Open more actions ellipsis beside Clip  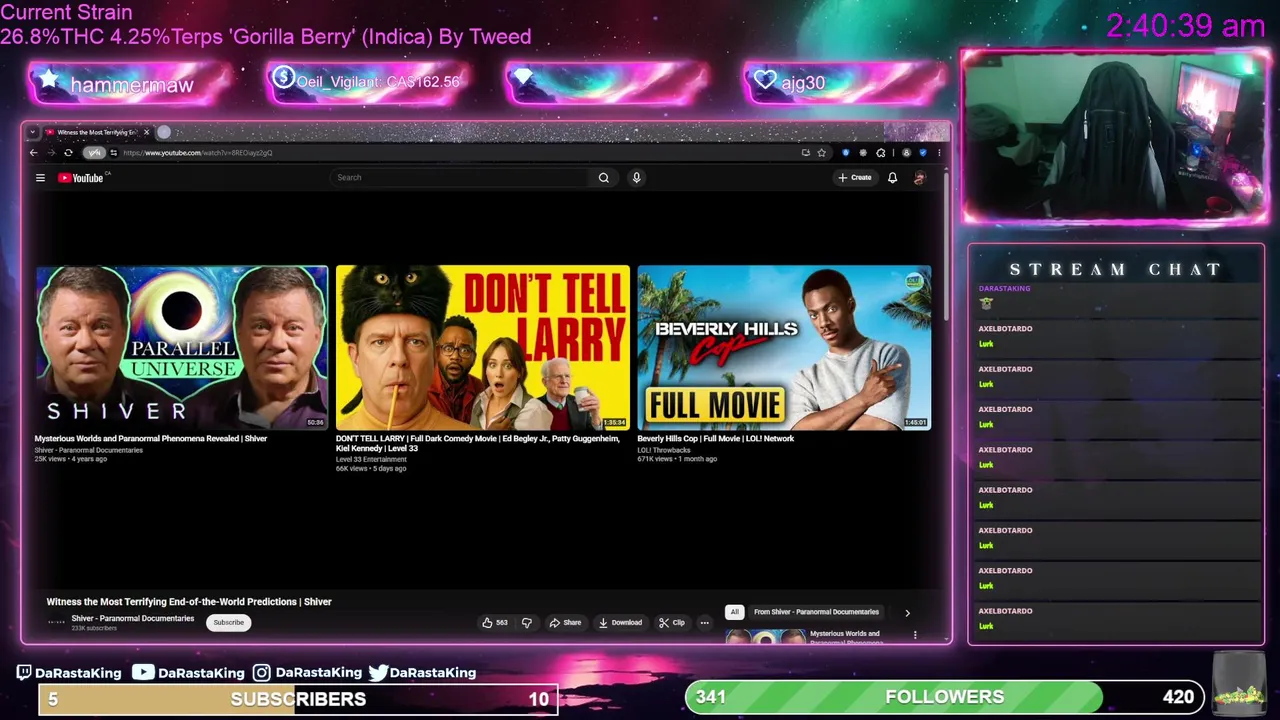[x=704, y=623]
